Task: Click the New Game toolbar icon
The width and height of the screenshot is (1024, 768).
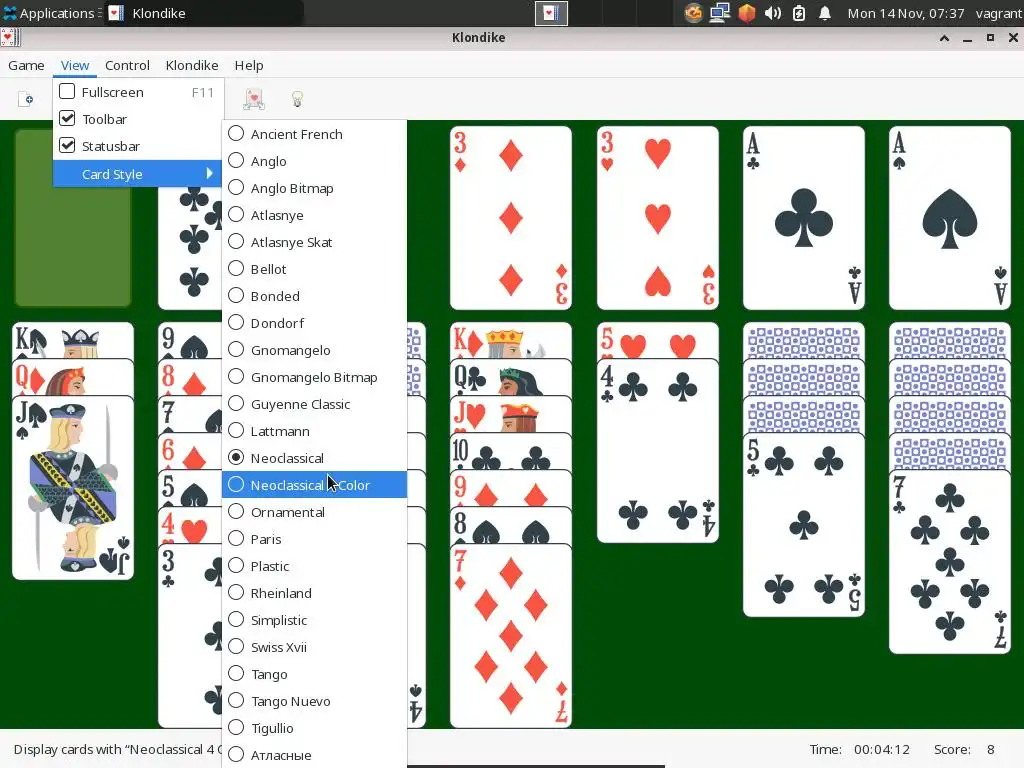Action: (x=25, y=99)
